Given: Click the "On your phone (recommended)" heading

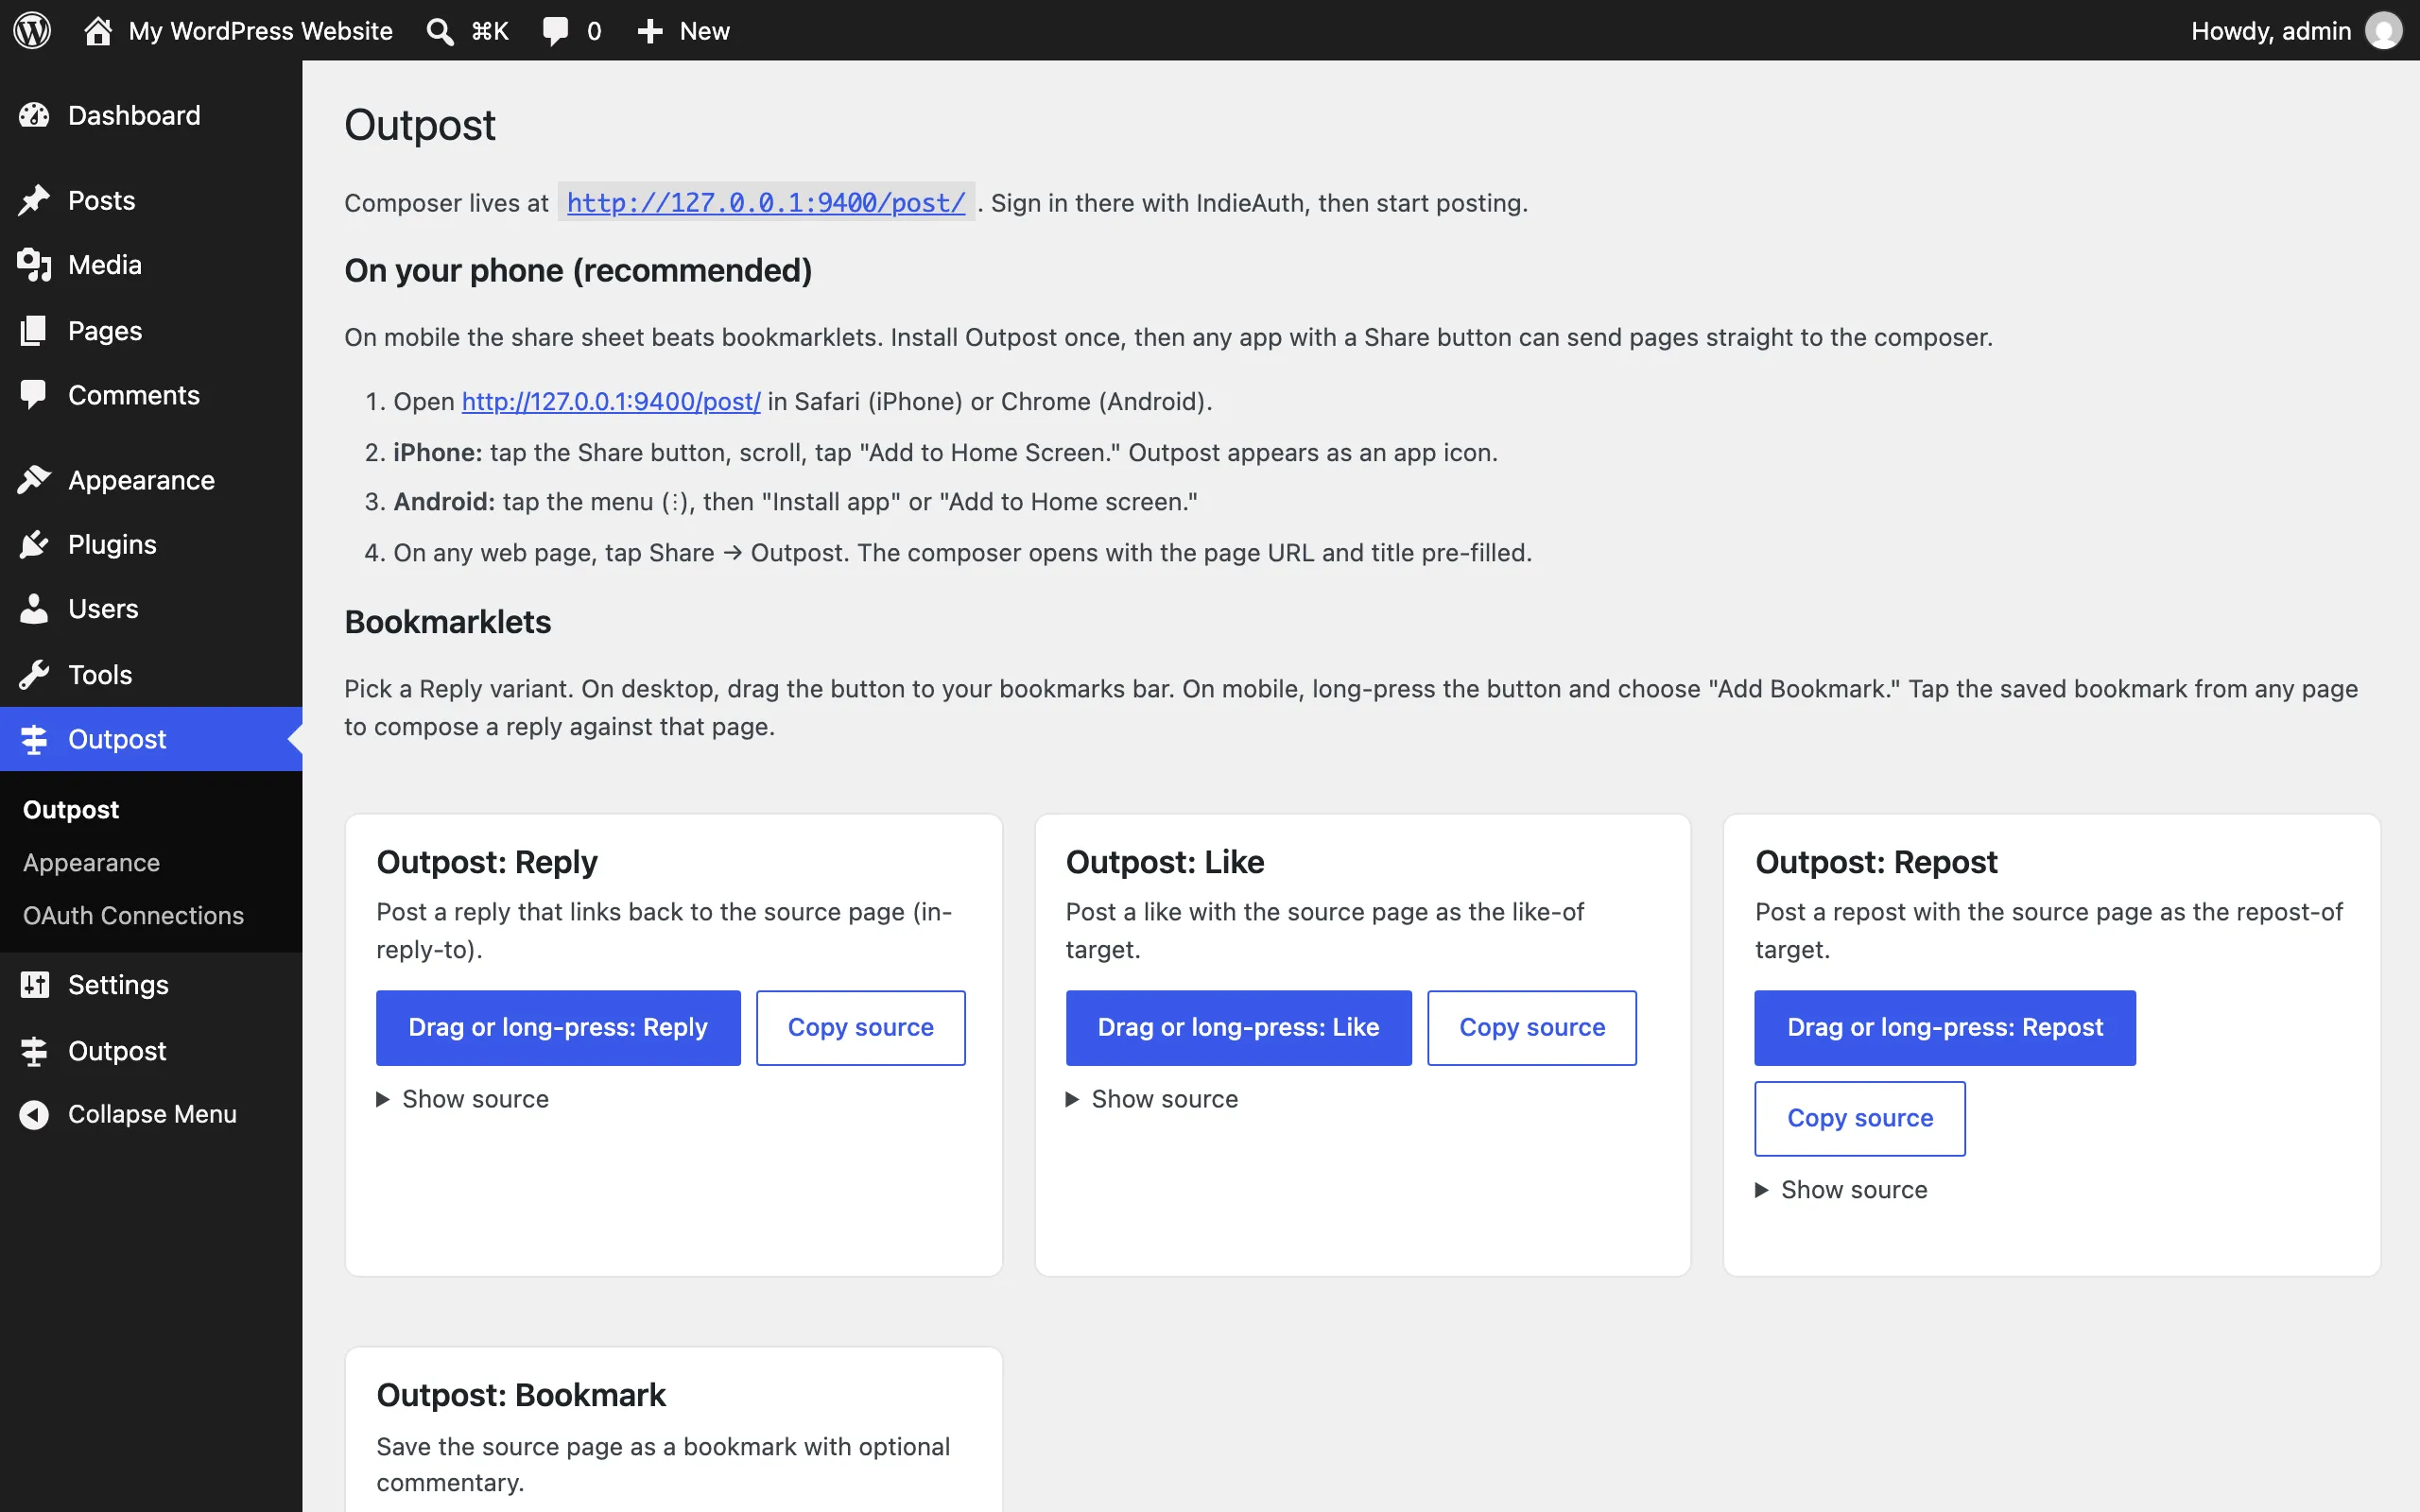Looking at the screenshot, I should (578, 271).
